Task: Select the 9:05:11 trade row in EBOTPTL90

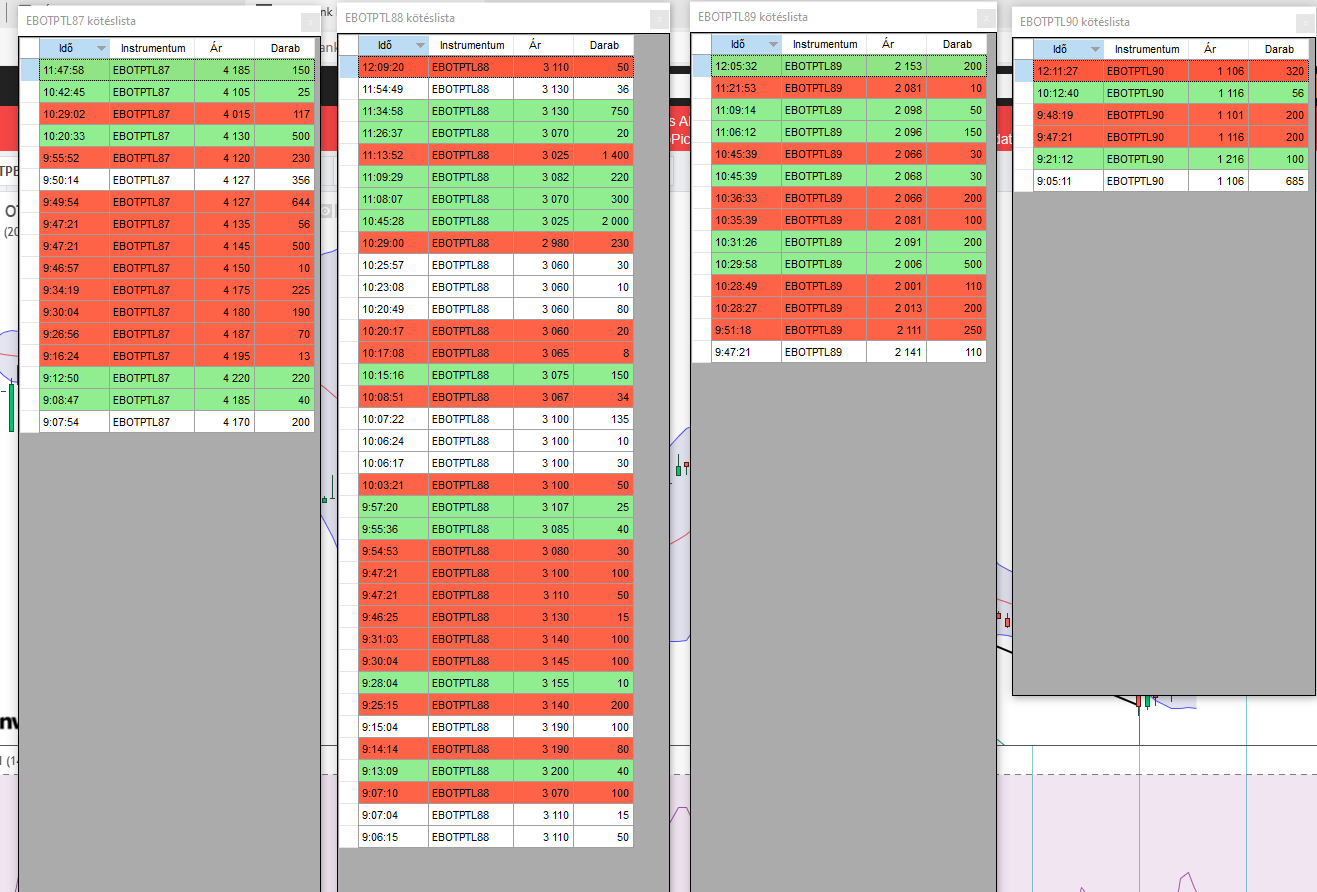Action: (x=1170, y=181)
